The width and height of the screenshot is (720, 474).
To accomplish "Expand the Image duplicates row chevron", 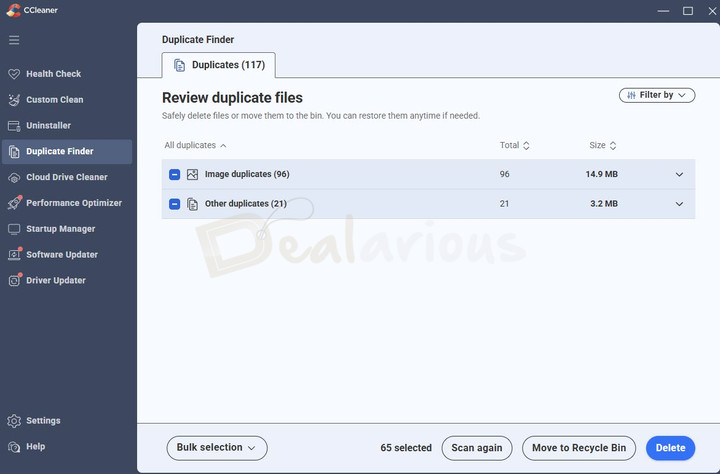I will 679,175.
